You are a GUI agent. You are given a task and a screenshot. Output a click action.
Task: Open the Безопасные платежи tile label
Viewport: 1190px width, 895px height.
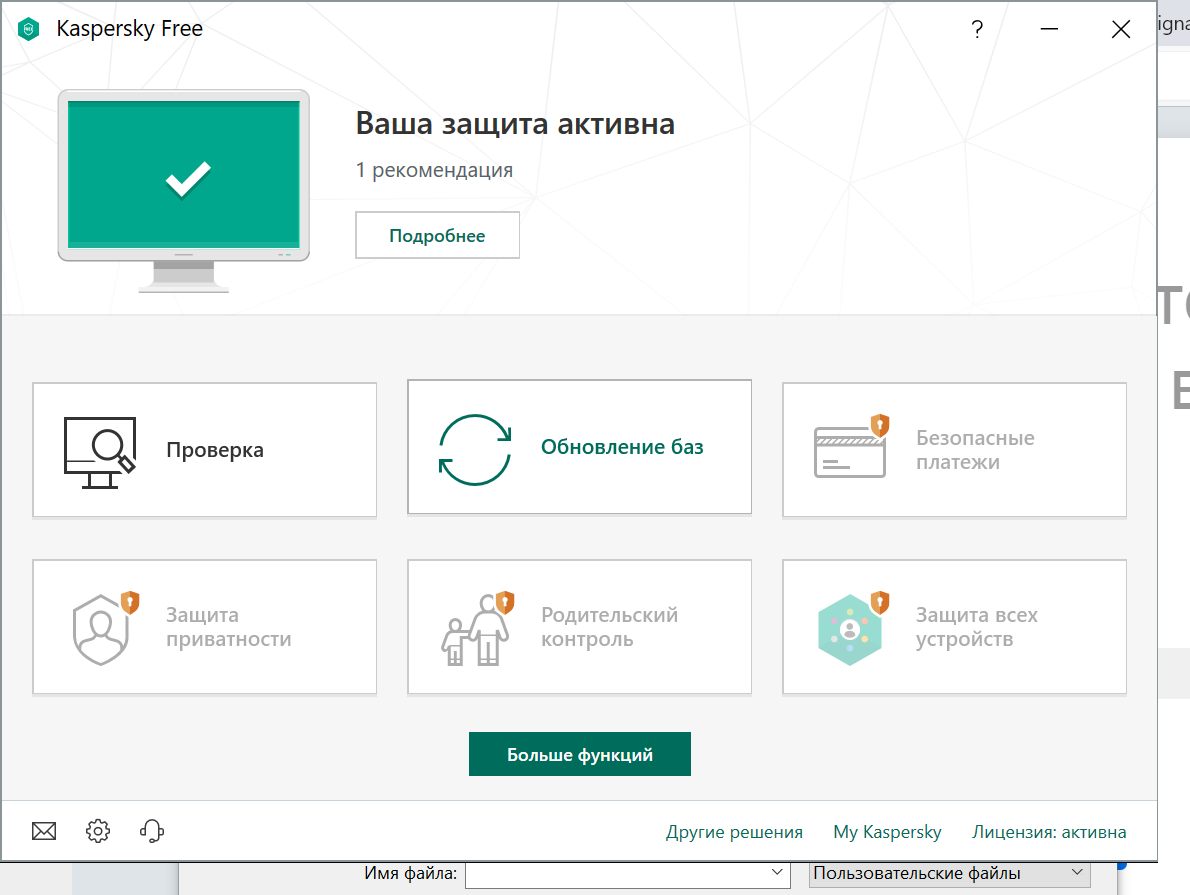point(975,450)
